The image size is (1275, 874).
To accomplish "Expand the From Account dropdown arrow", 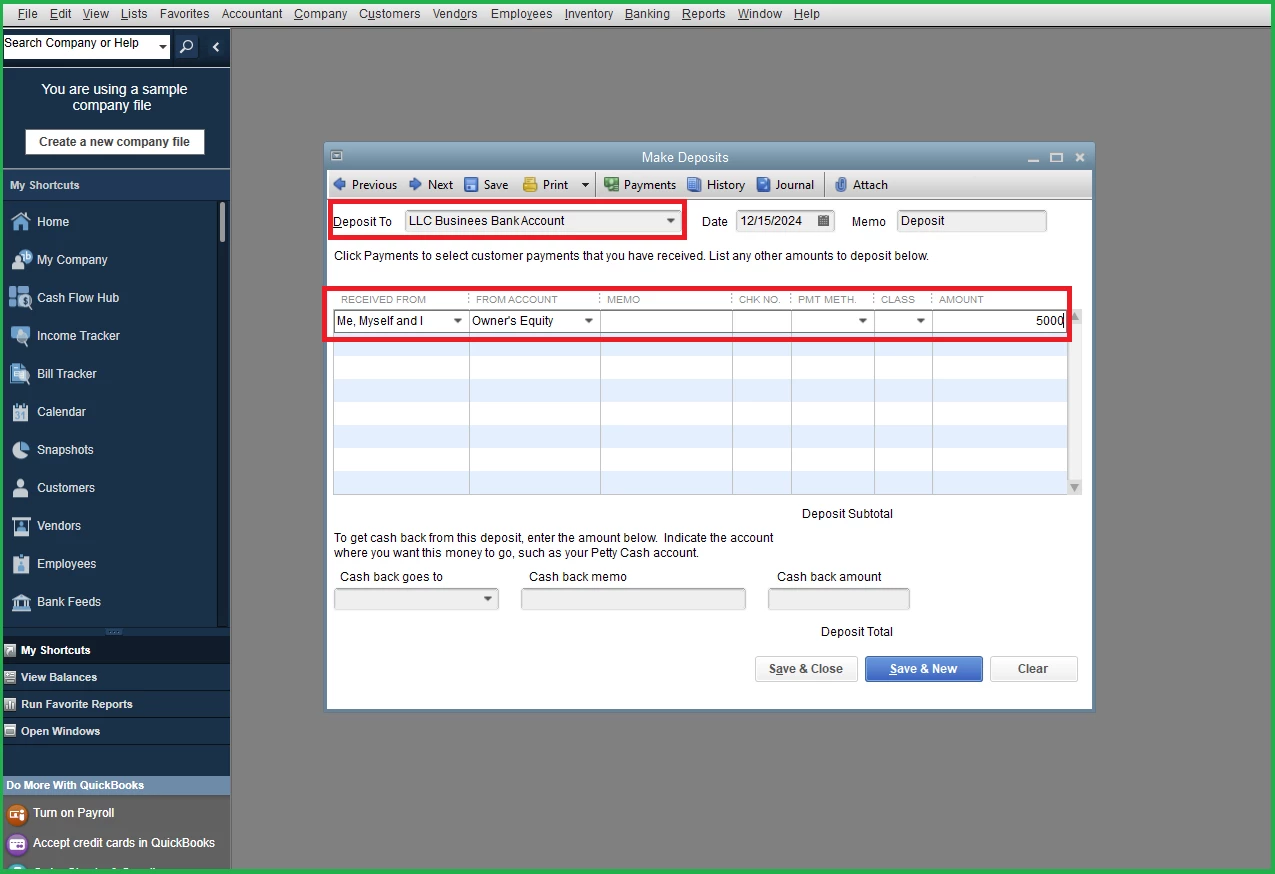I will click(589, 321).
